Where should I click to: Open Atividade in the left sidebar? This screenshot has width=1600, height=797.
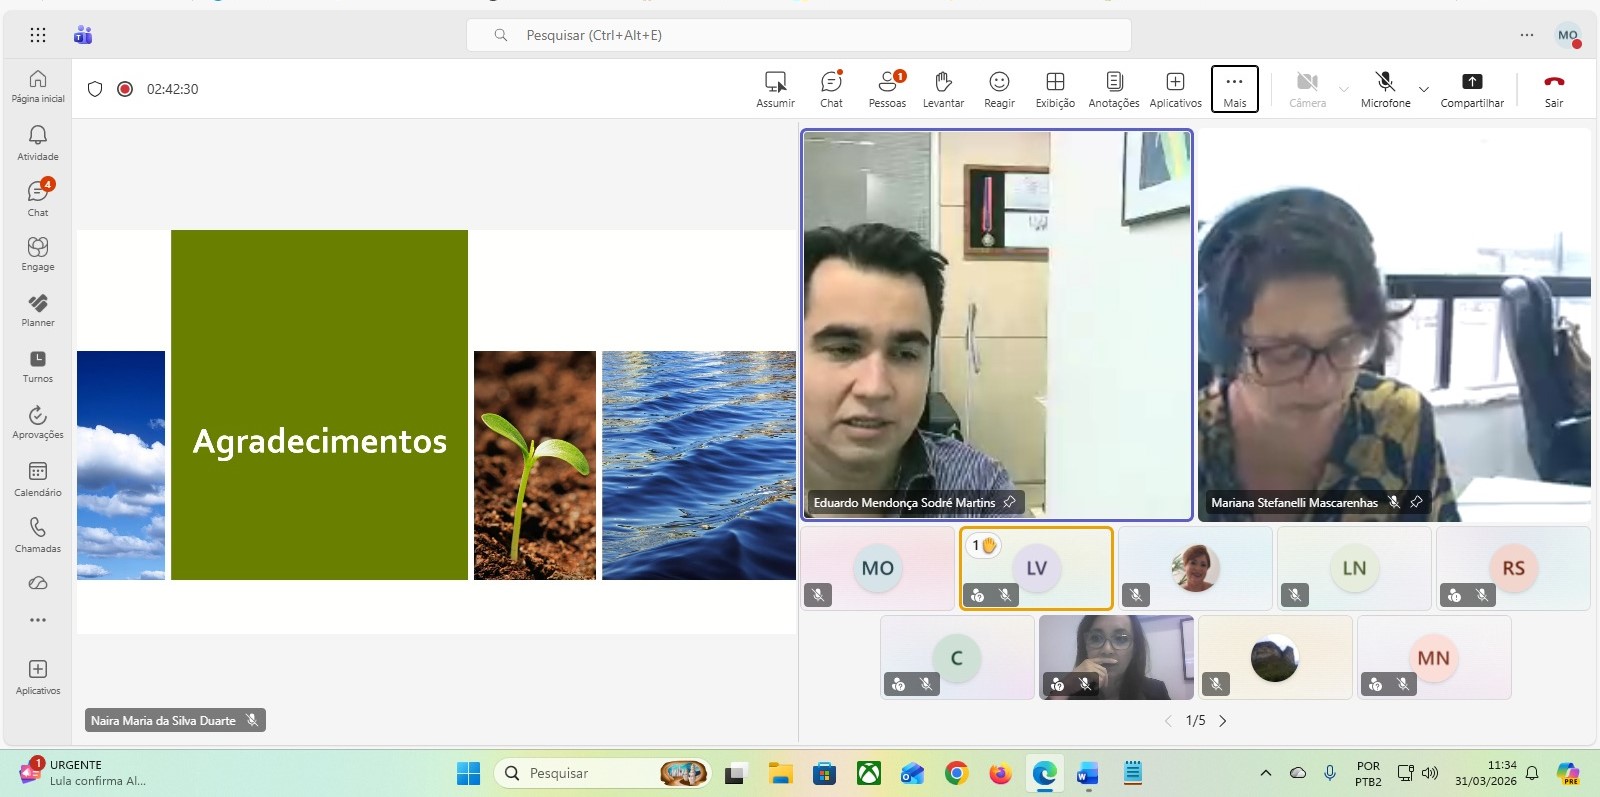tap(38, 142)
